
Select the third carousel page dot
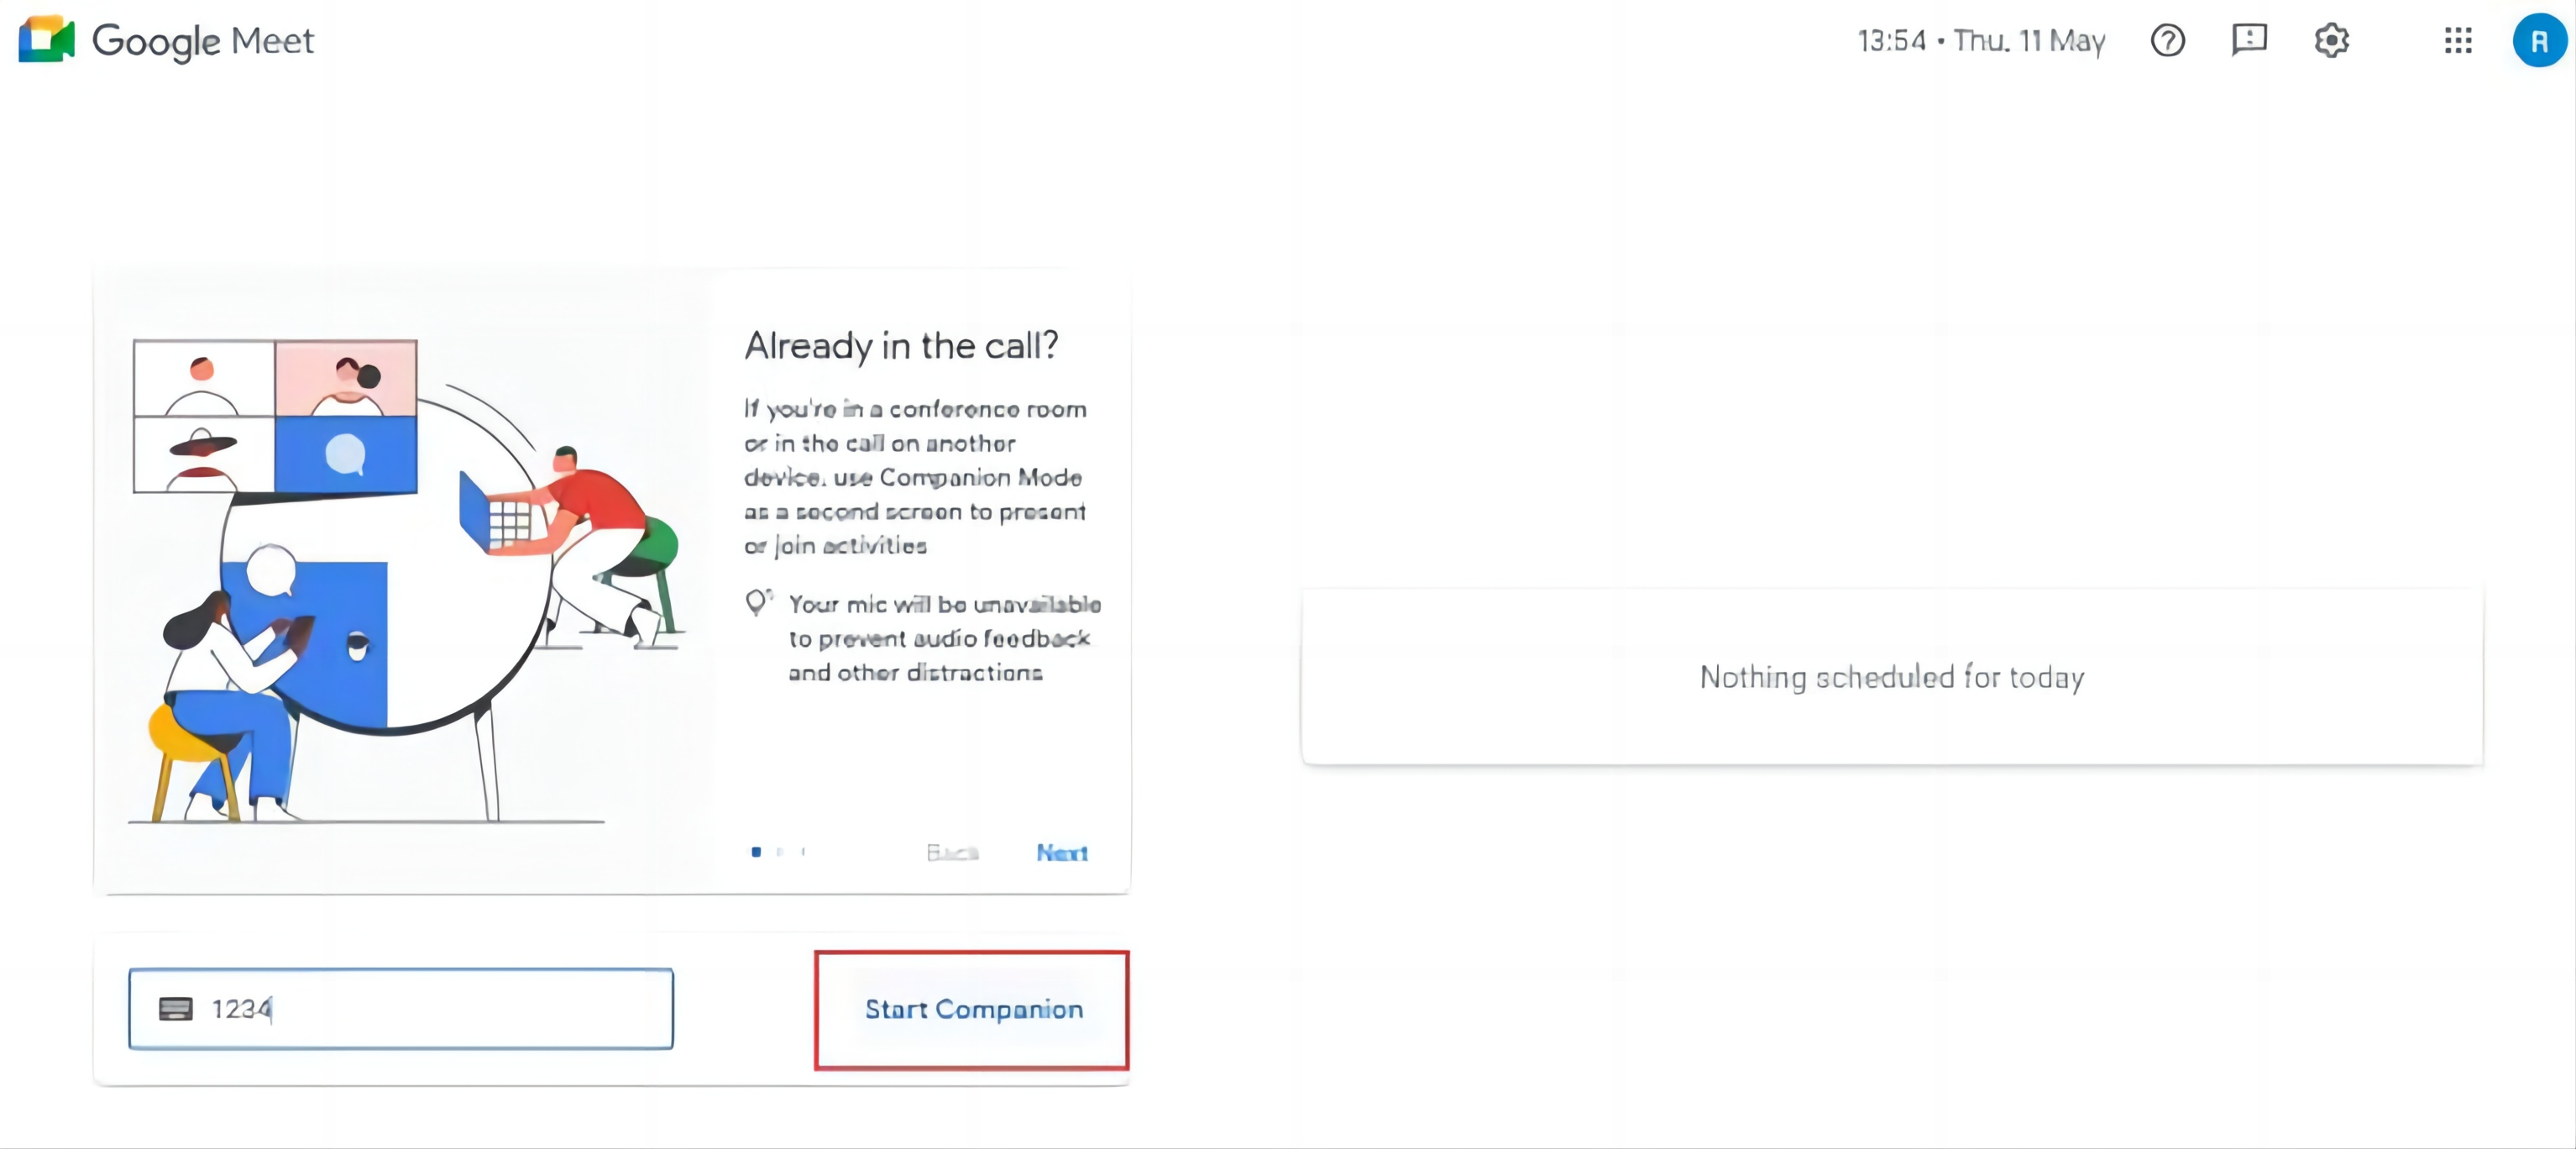[803, 852]
